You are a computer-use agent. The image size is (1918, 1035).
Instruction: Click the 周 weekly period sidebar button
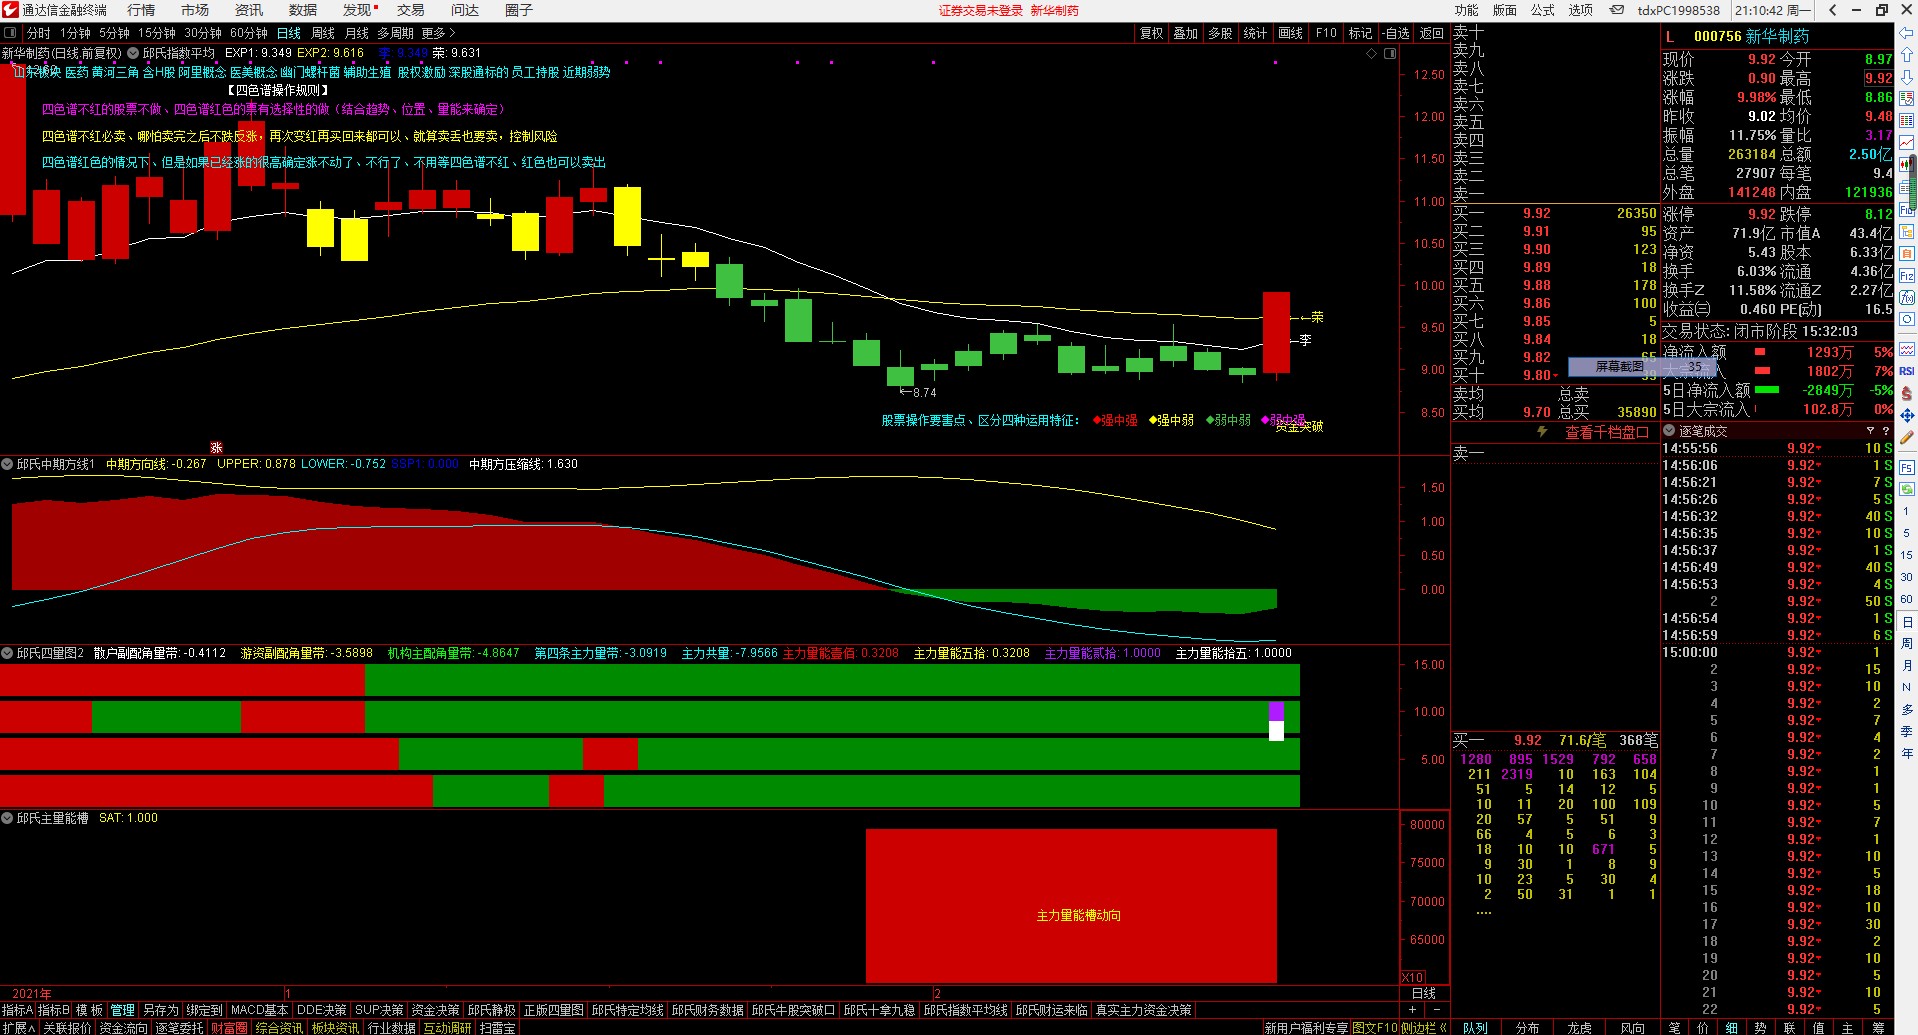[x=1907, y=643]
